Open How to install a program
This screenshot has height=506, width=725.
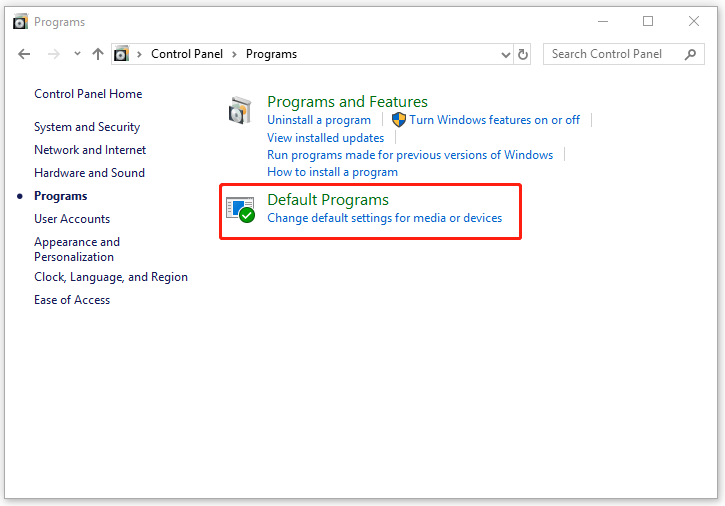pyautogui.click(x=332, y=172)
